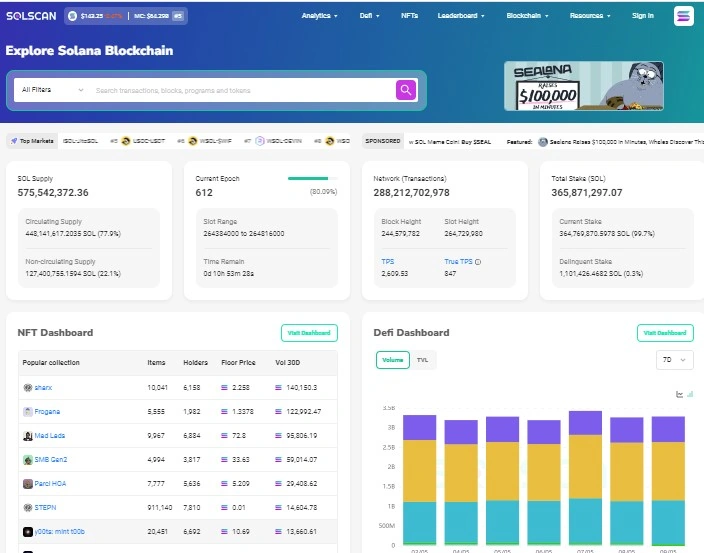Click the True TPS info icon
The image size is (704, 553).
[478, 262]
